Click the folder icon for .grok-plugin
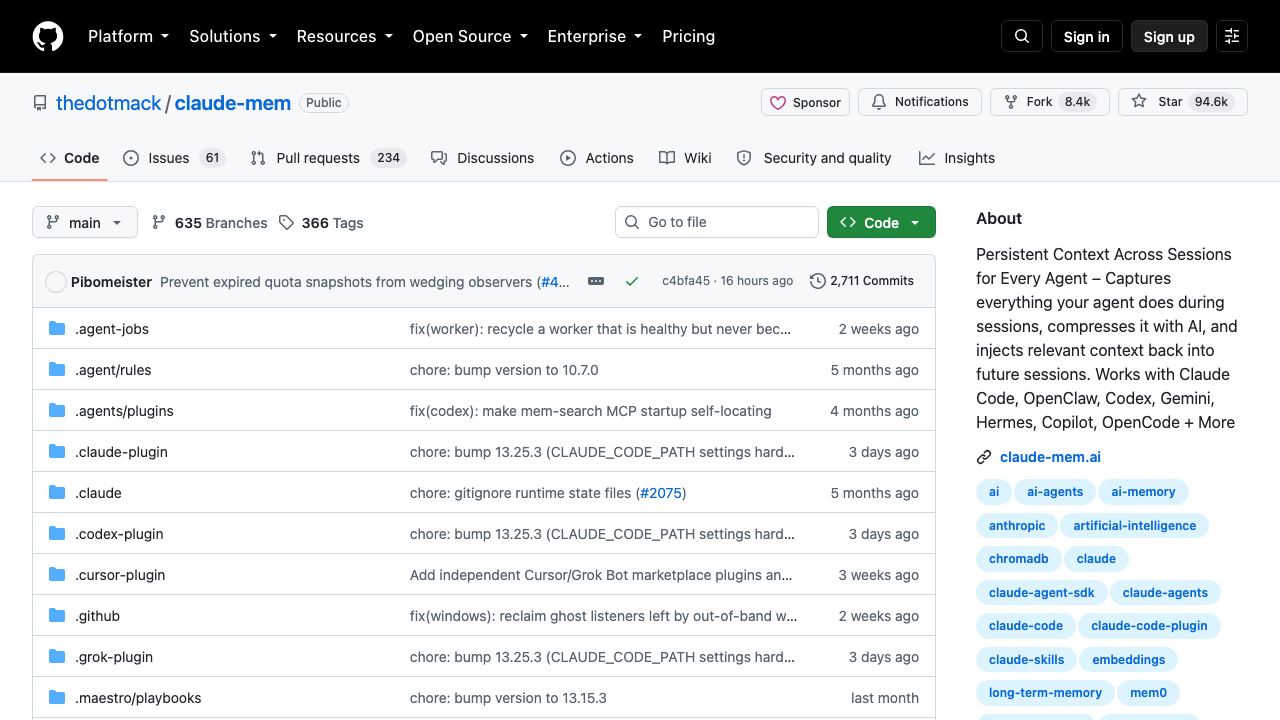 click(x=57, y=656)
